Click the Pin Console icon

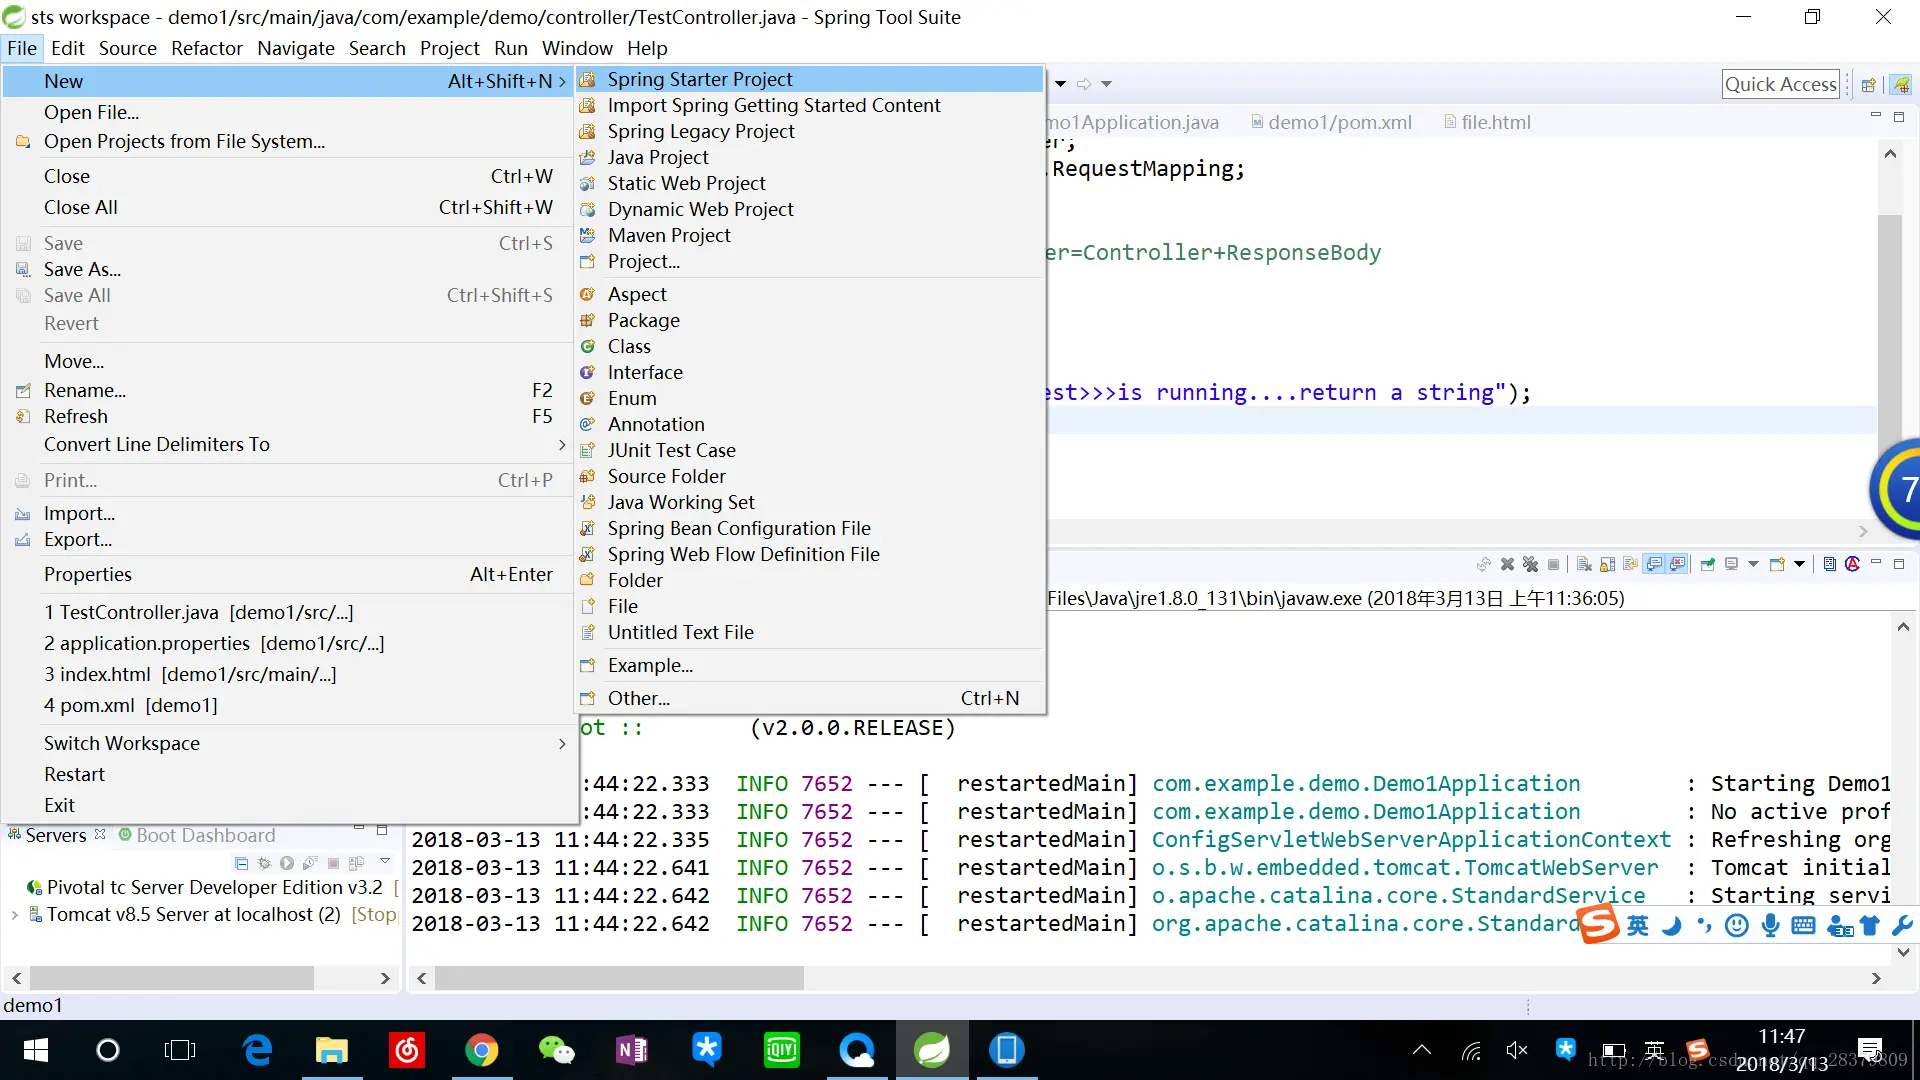(x=1707, y=565)
